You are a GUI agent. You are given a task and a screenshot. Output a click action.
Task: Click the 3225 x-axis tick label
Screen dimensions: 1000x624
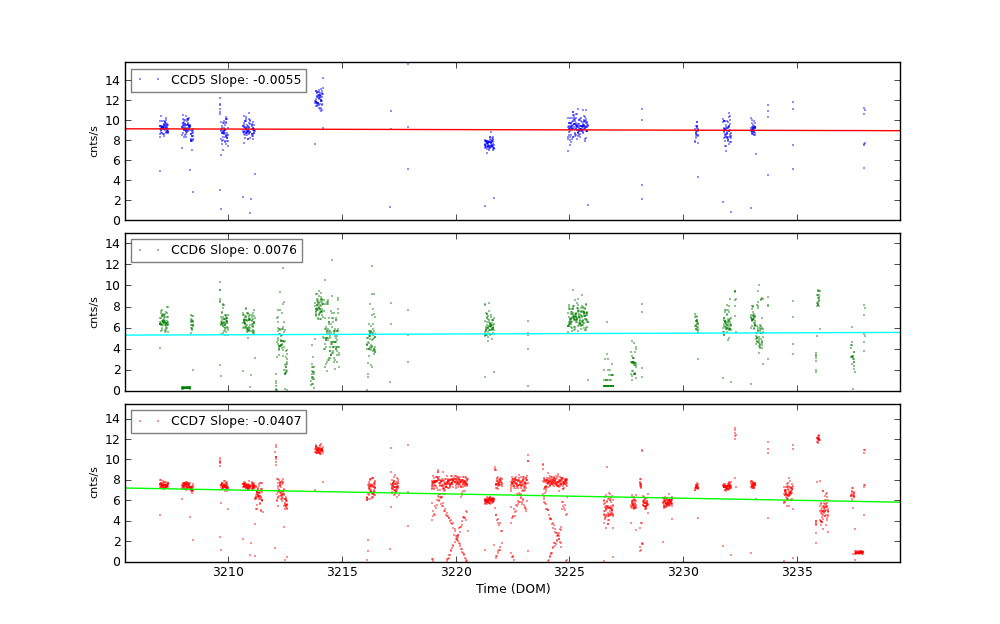pyautogui.click(x=569, y=572)
